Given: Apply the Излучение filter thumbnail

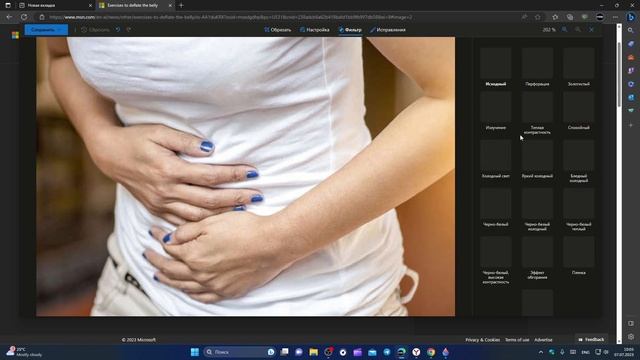Looking at the screenshot, I should tap(496, 107).
